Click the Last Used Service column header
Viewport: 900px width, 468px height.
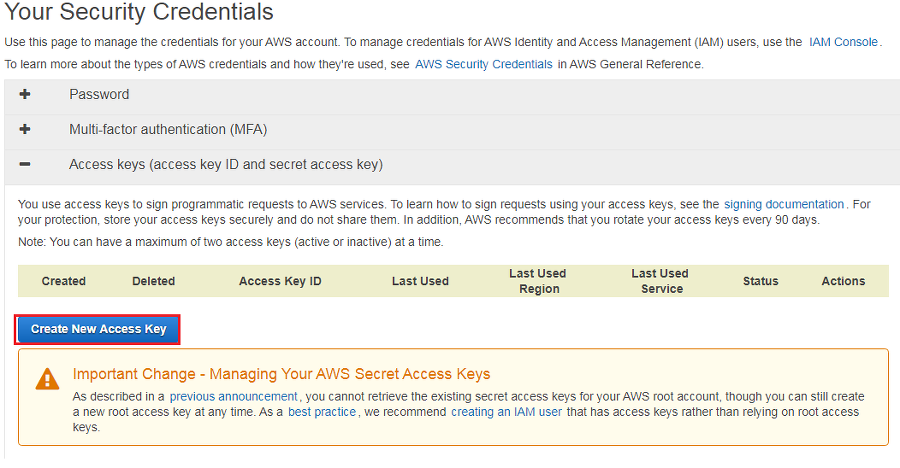(x=660, y=281)
